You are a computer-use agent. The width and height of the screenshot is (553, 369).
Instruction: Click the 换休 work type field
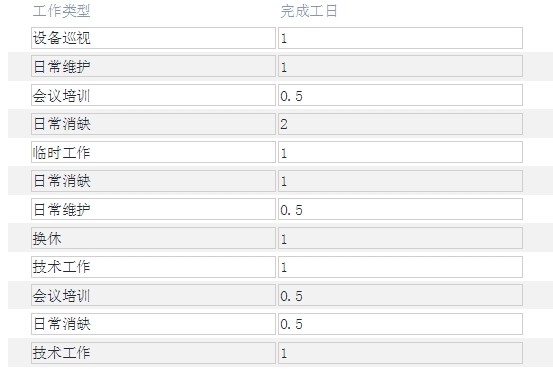[x=153, y=238]
